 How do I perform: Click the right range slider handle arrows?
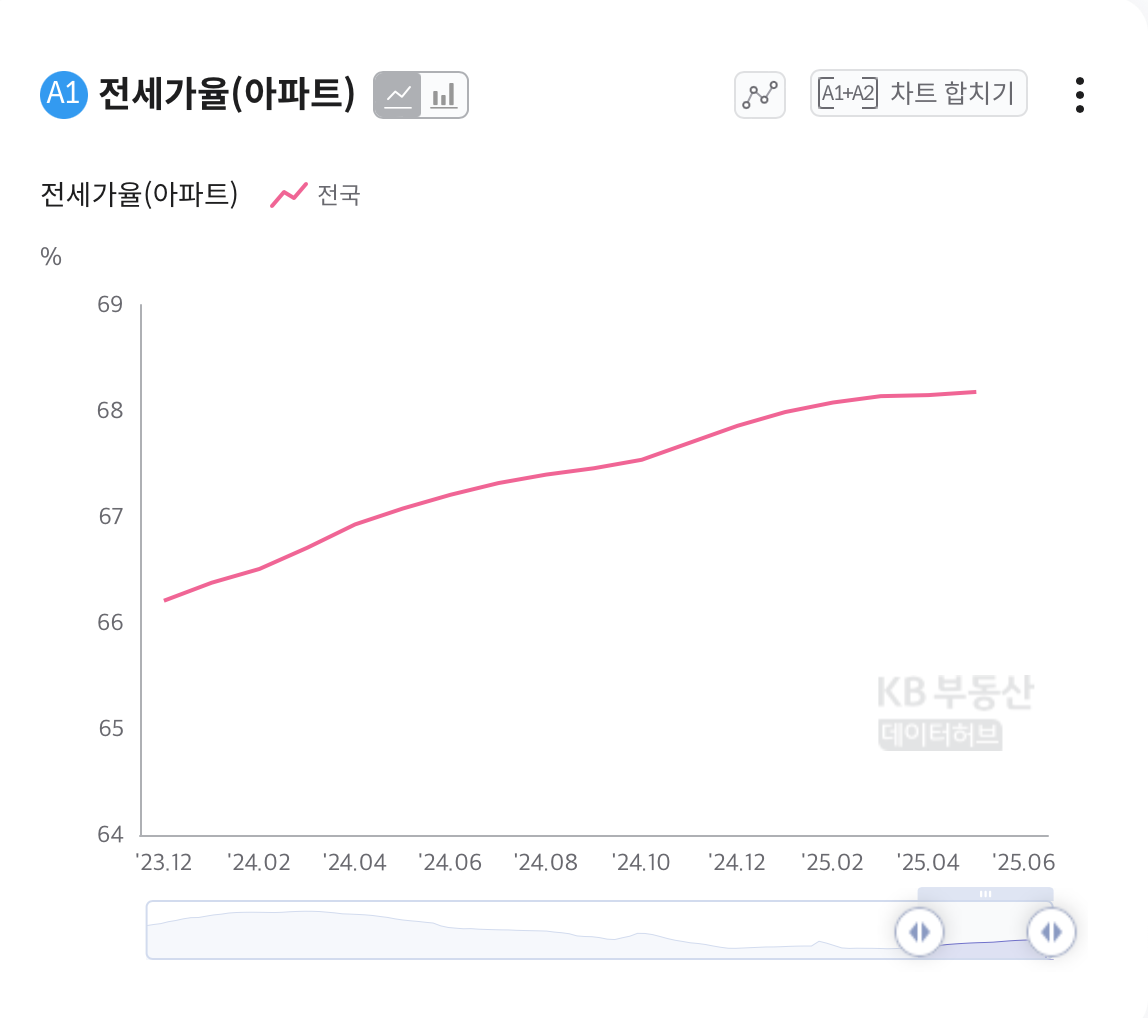click(x=1051, y=931)
